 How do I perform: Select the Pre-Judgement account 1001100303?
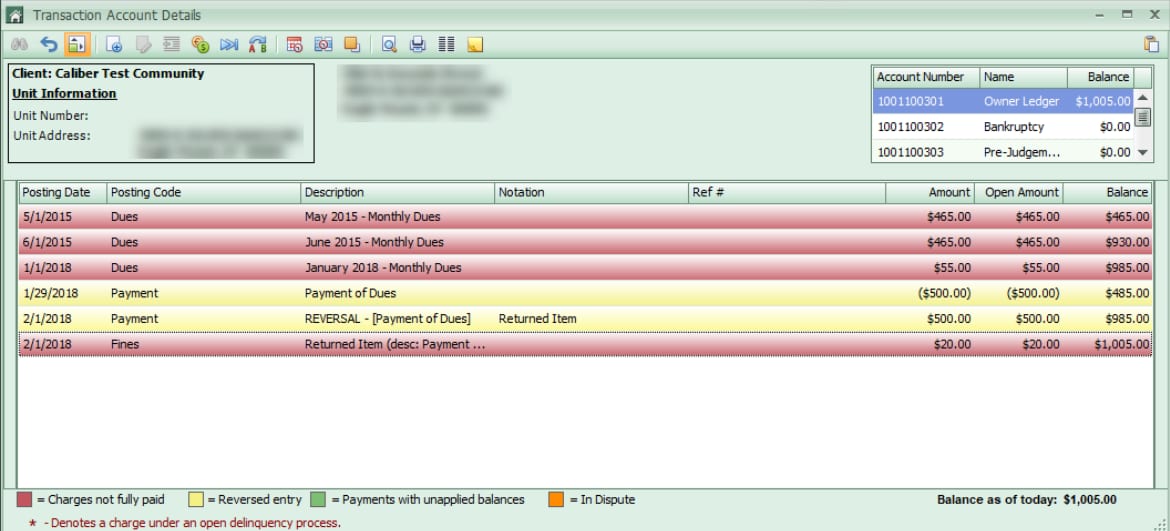tap(1003, 152)
